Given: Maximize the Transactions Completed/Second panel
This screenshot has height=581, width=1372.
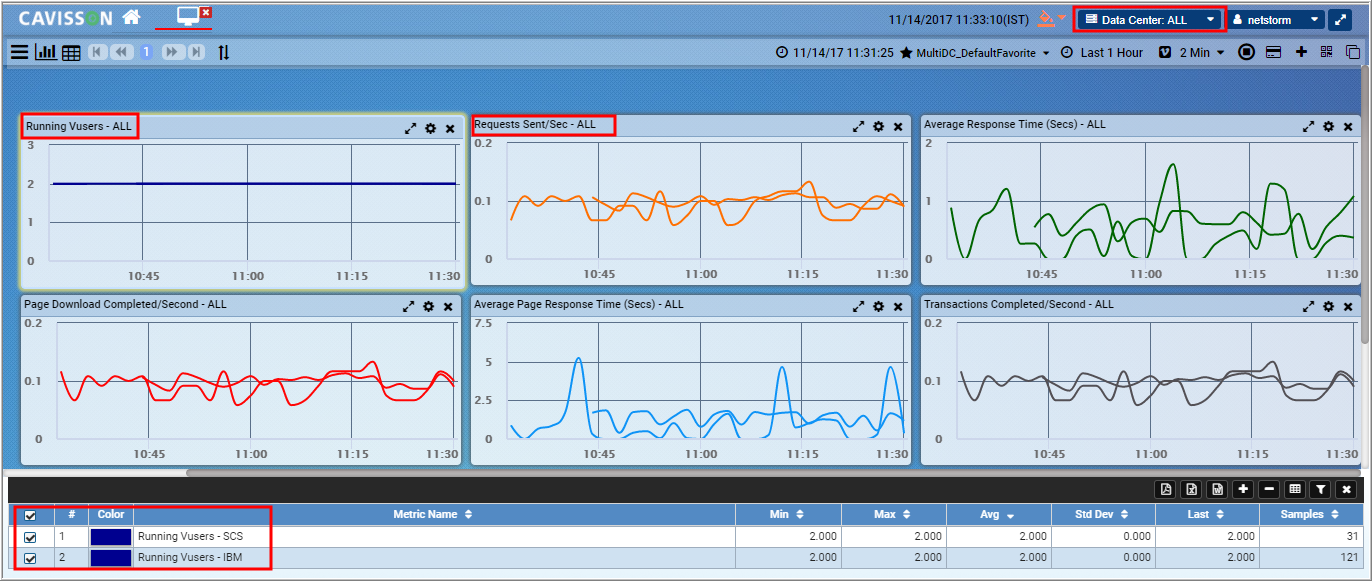Looking at the screenshot, I should [x=1308, y=307].
